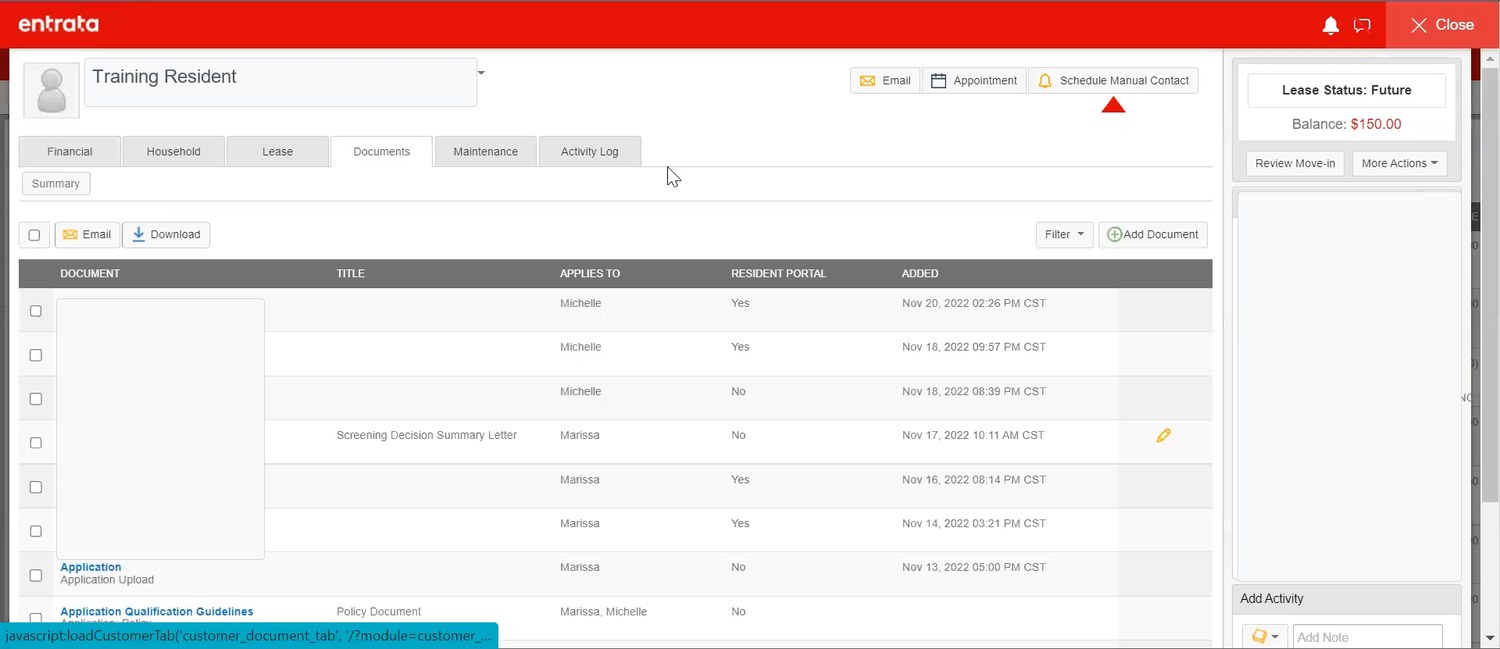1500x649 pixels.
Task: Open the Filter dropdown
Action: click(x=1064, y=235)
